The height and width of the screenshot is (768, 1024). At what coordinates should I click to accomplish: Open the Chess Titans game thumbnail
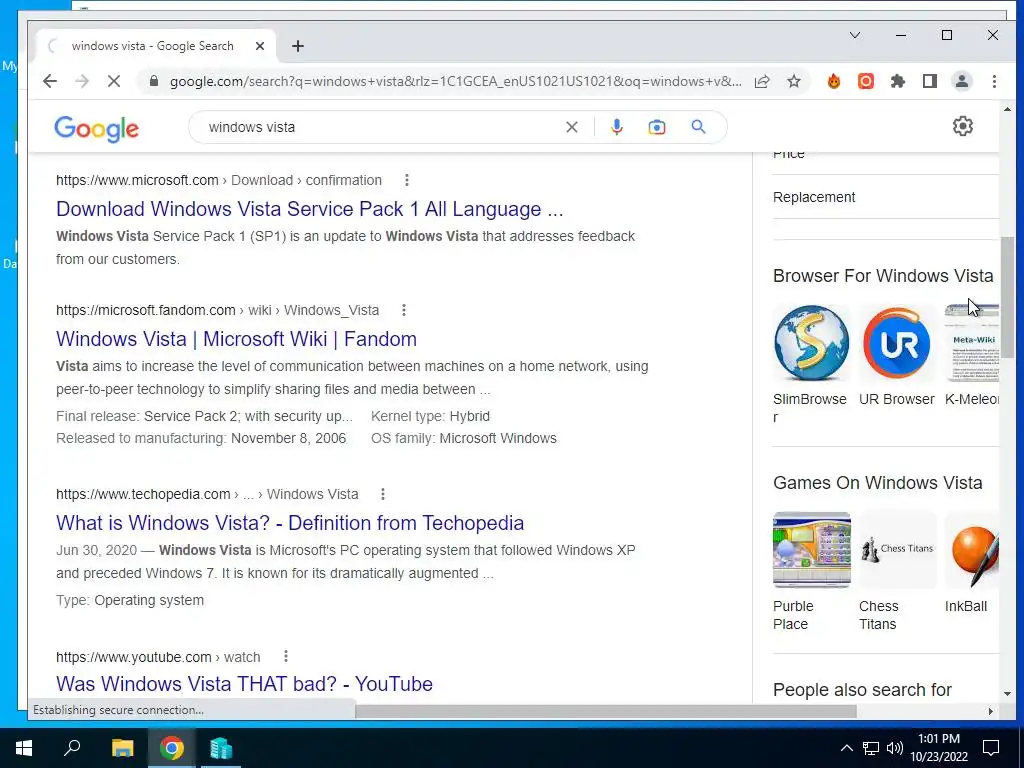click(897, 550)
